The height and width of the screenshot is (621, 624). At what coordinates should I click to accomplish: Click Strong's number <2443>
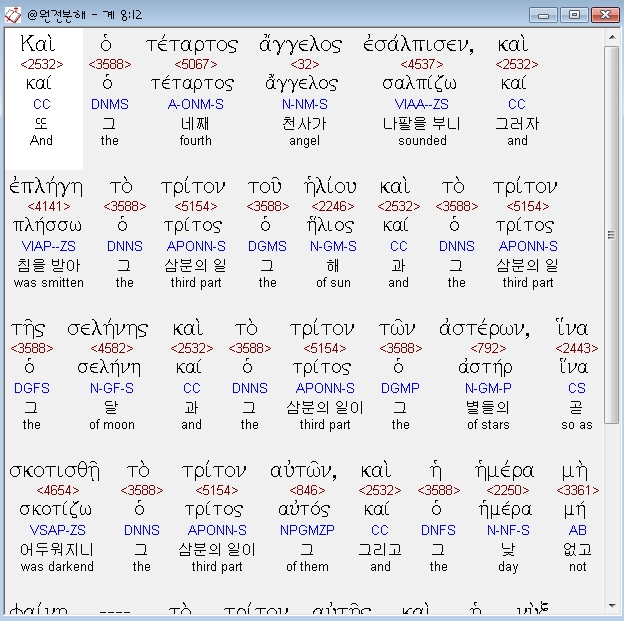[577, 348]
